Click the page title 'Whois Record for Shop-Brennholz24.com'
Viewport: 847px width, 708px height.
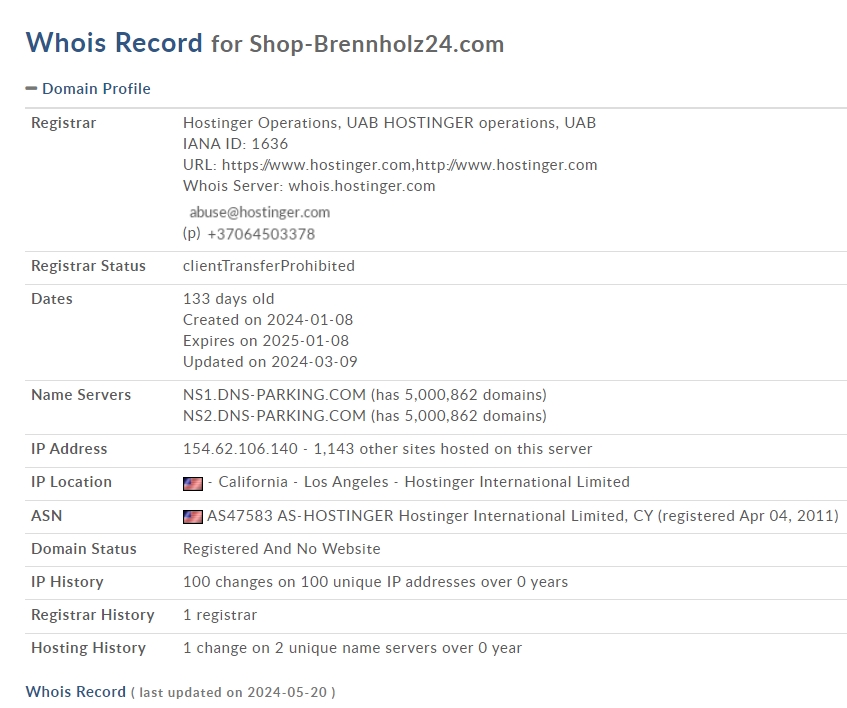(x=265, y=43)
